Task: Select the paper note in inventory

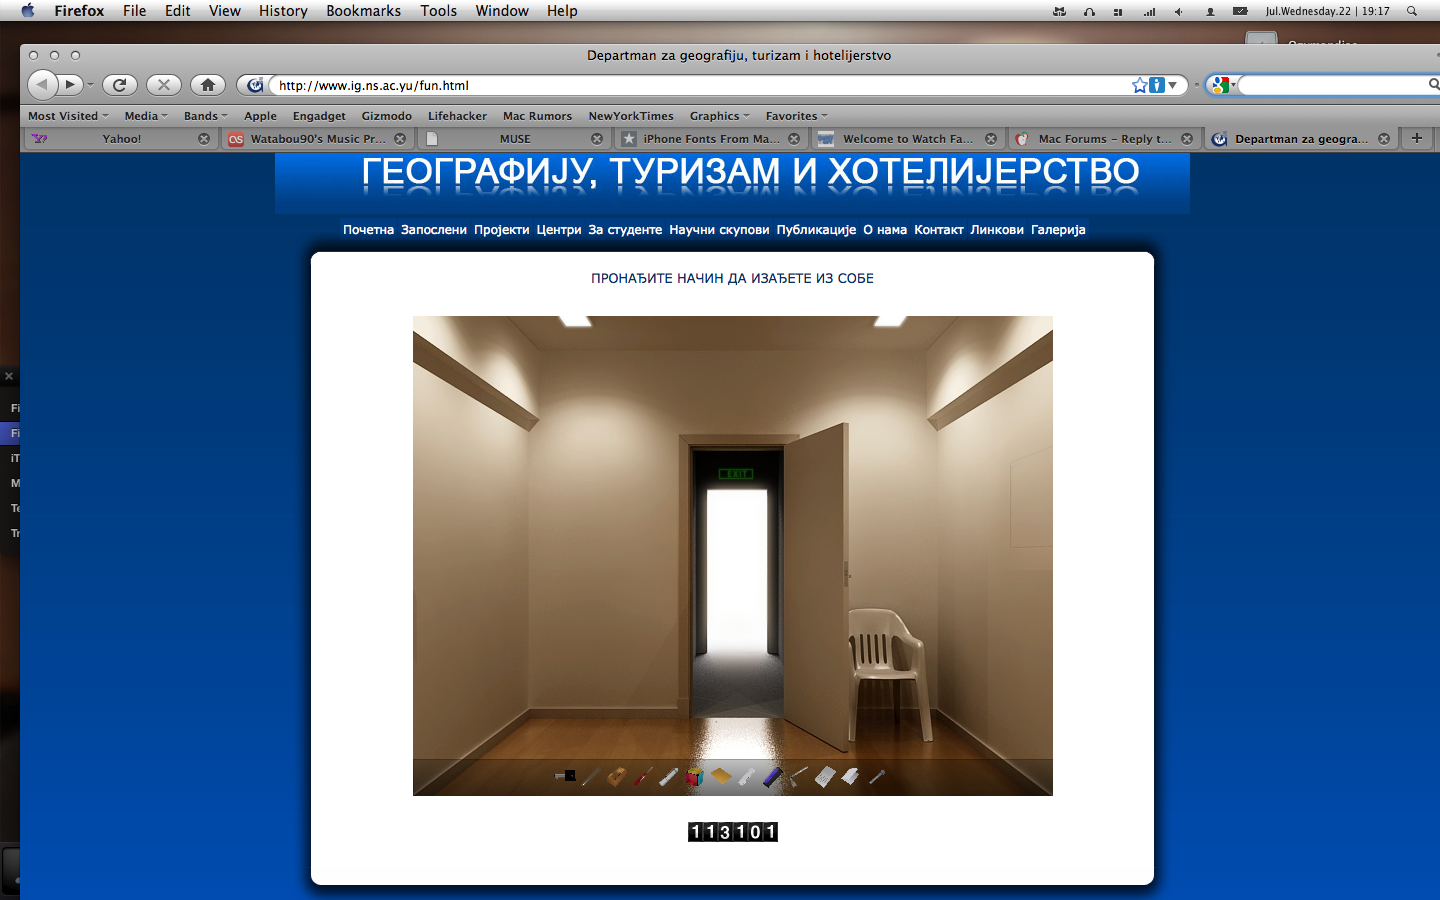Action: click(x=824, y=776)
